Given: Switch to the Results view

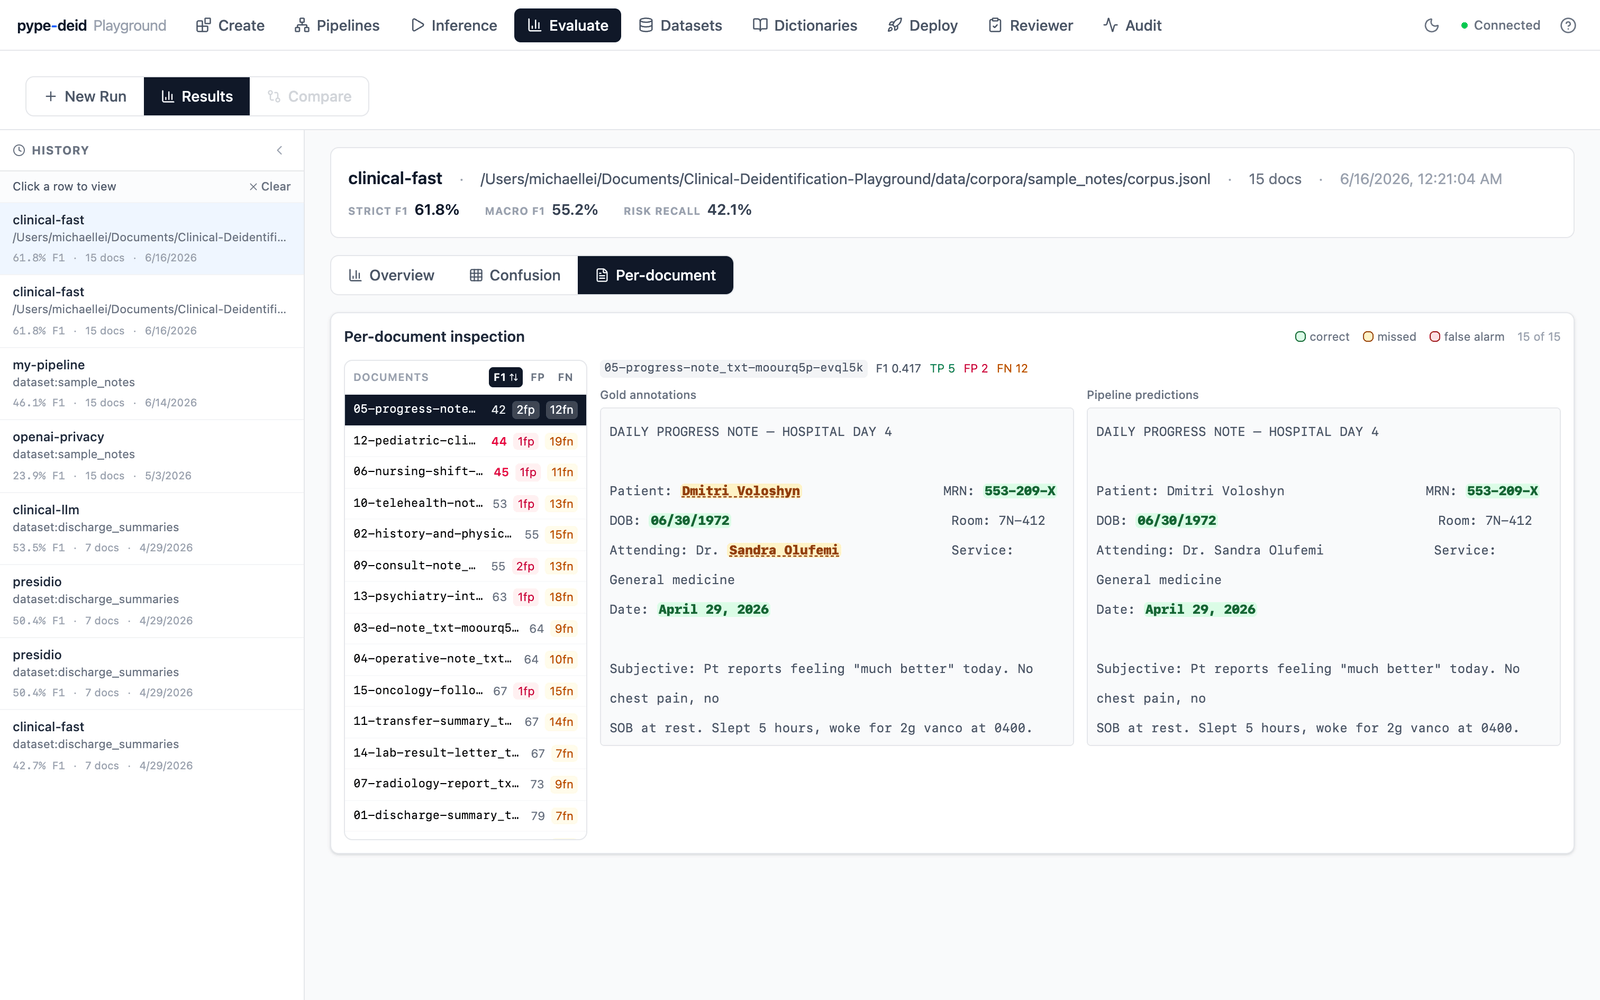Looking at the screenshot, I should pyautogui.click(x=197, y=96).
